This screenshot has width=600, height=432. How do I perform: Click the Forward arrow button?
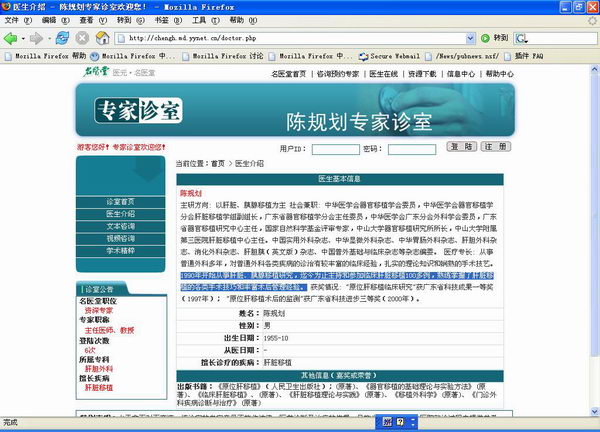click(36, 38)
